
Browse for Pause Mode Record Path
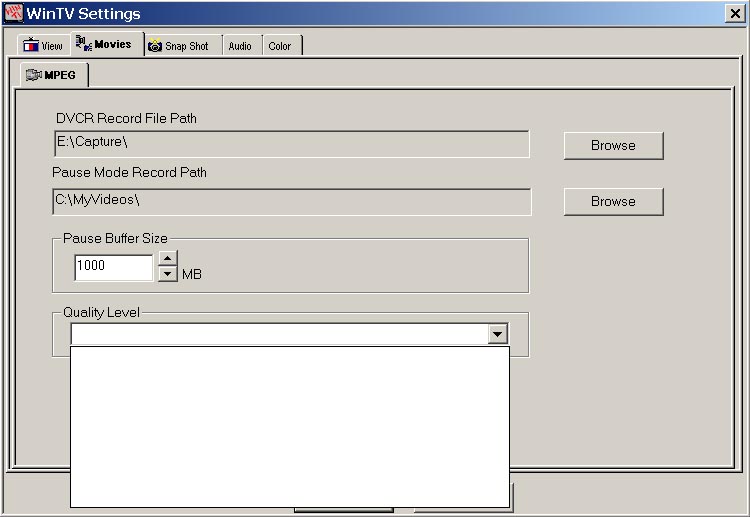[613, 201]
